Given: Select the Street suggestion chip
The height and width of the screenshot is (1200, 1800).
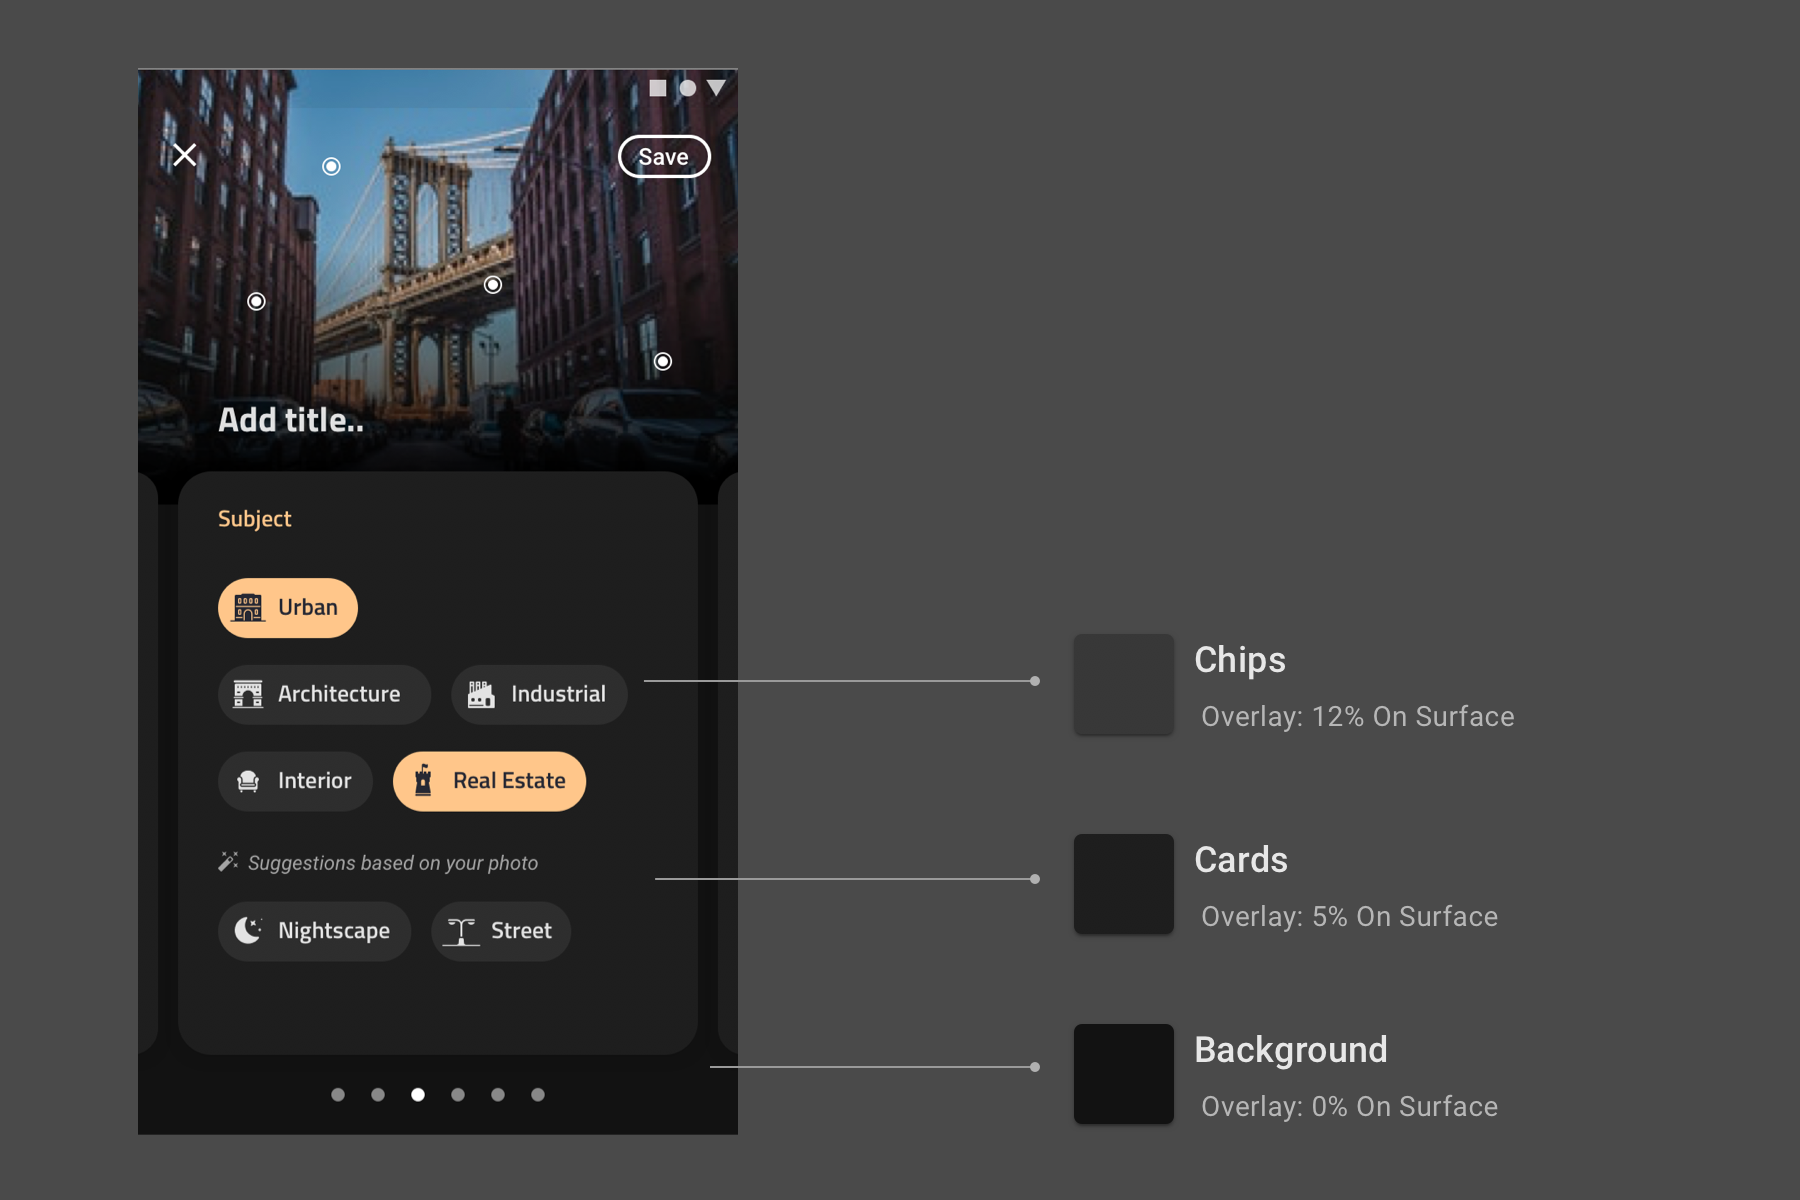Looking at the screenshot, I should 501,931.
